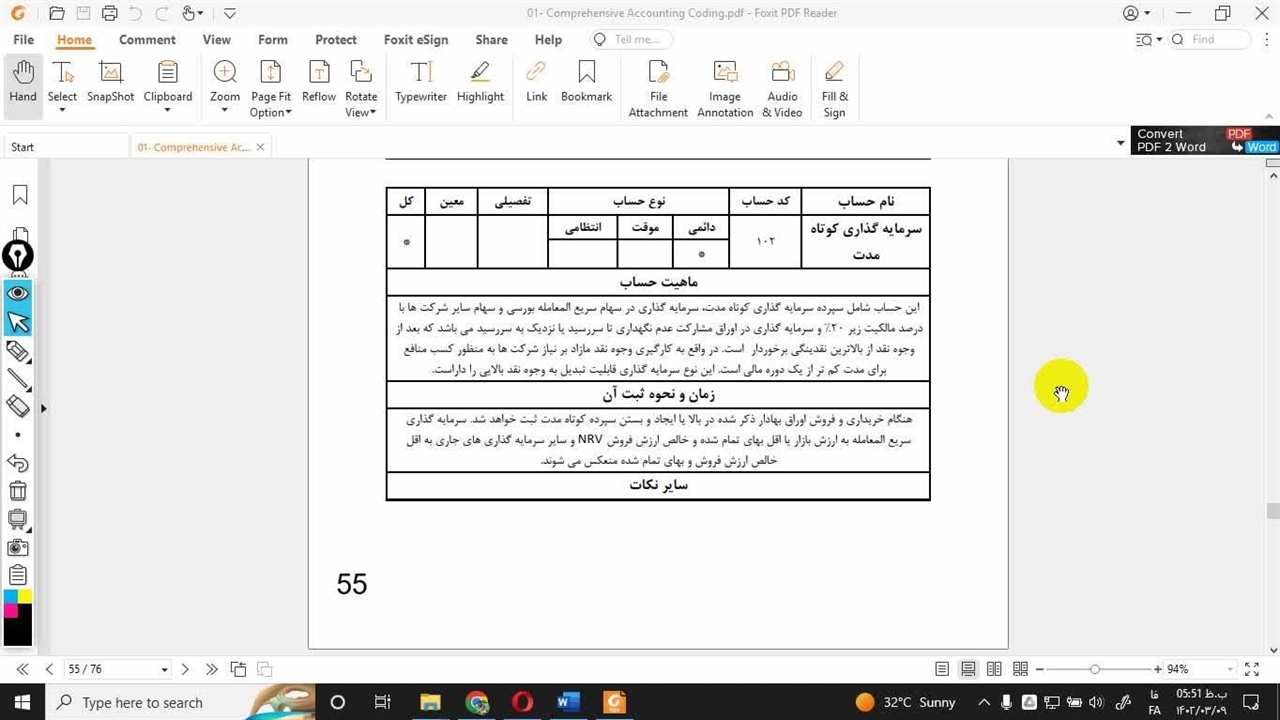Toggle the eye visibility icon in left toolbar
Screen dimensions: 1280x720
(18, 293)
